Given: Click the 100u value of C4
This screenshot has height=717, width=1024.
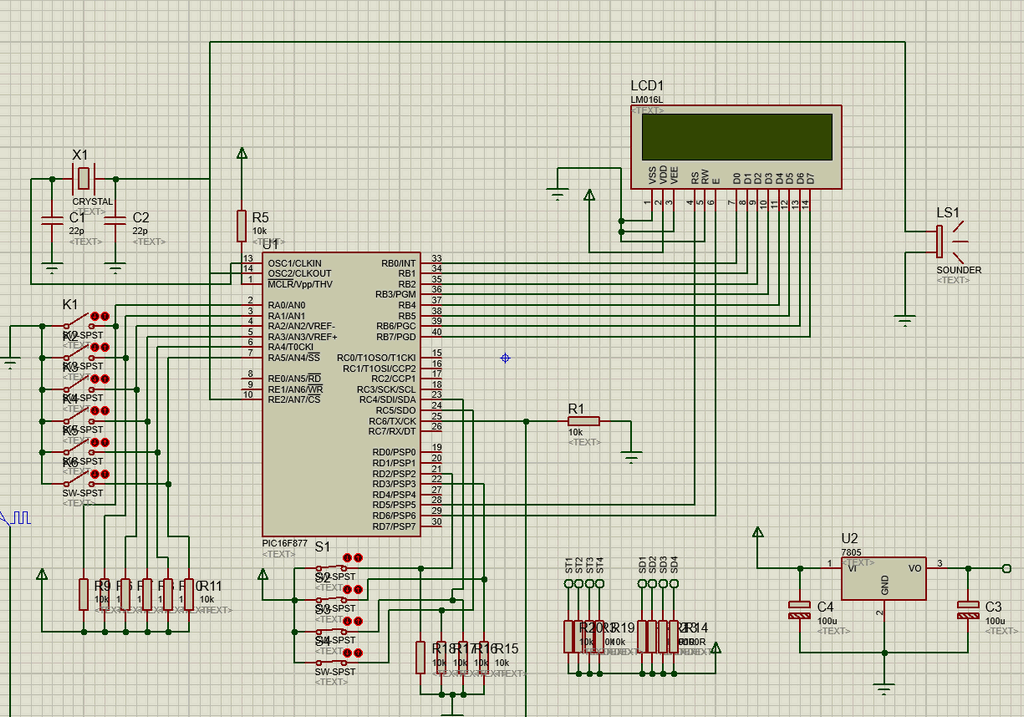Looking at the screenshot, I should click(x=827, y=621).
